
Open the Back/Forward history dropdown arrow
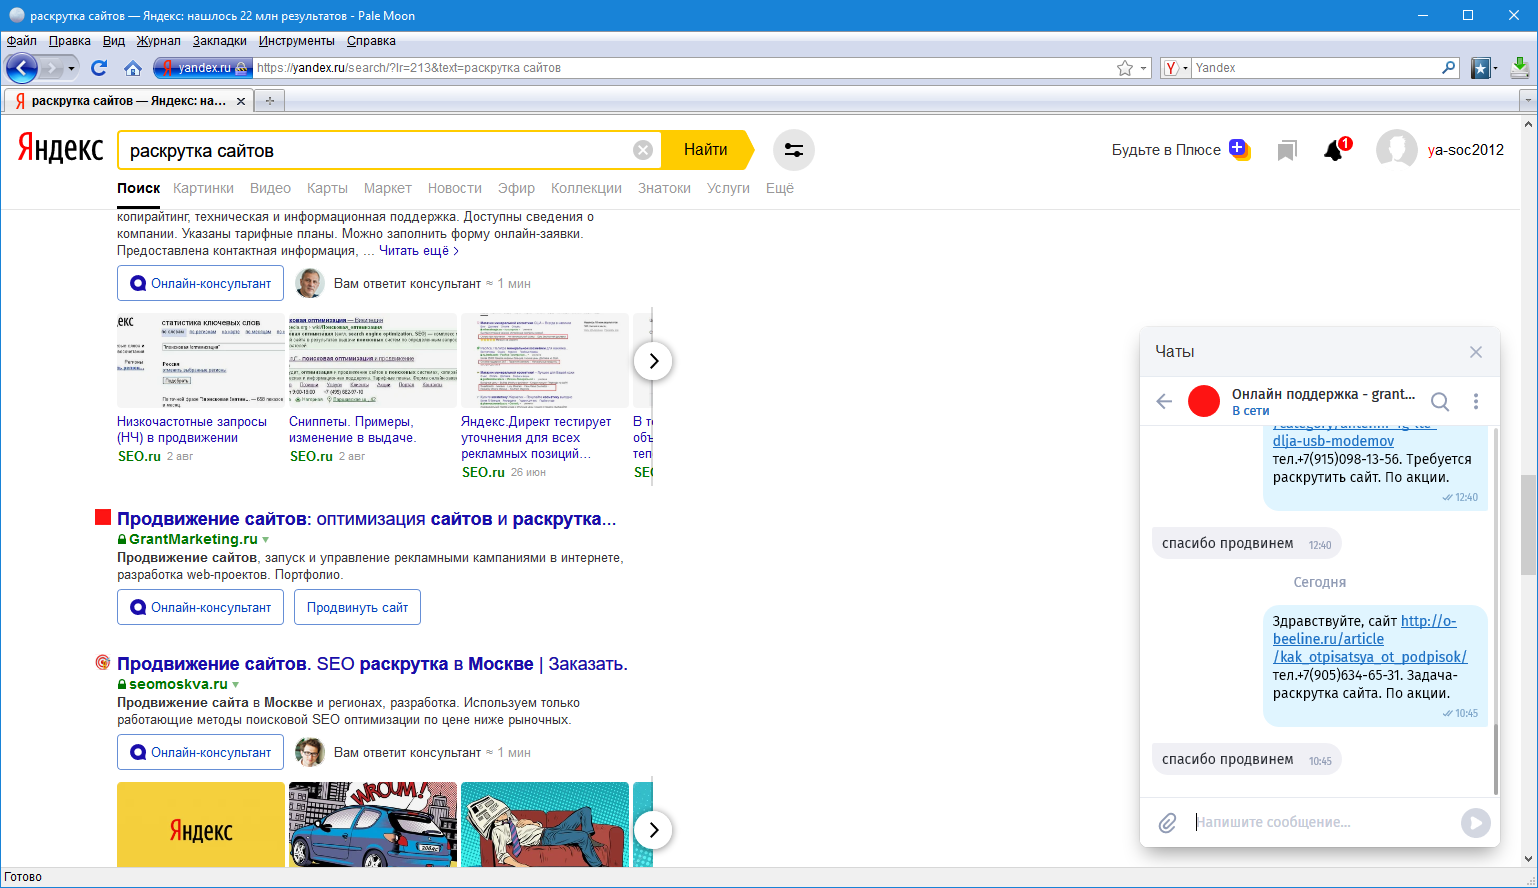[73, 68]
